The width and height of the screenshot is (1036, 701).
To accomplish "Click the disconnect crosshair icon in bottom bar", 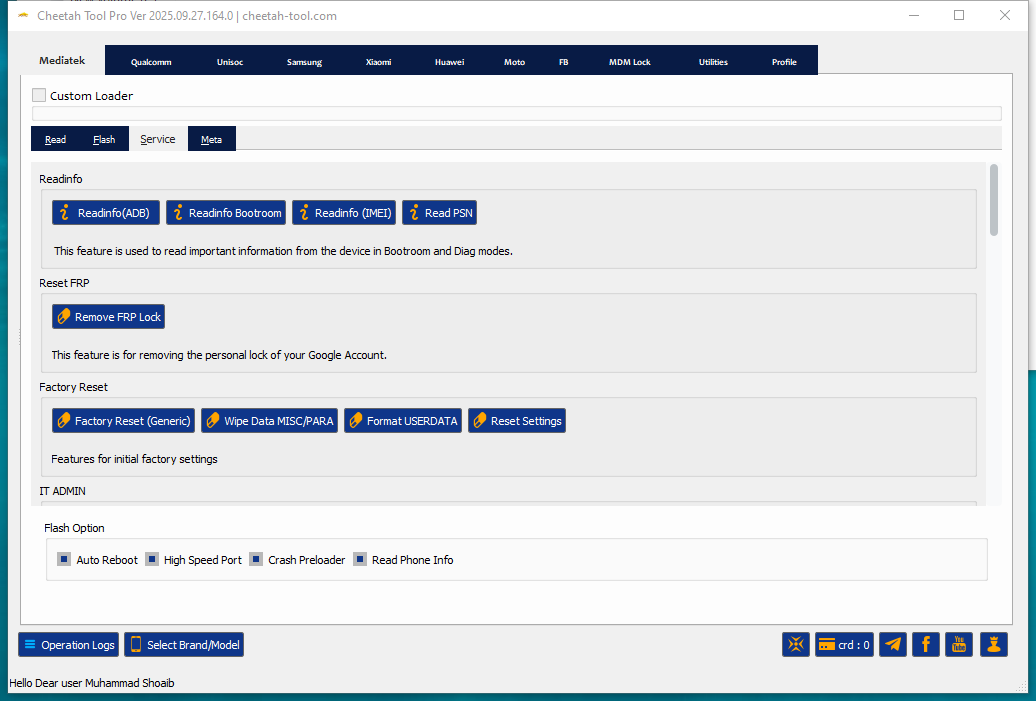I will [796, 644].
